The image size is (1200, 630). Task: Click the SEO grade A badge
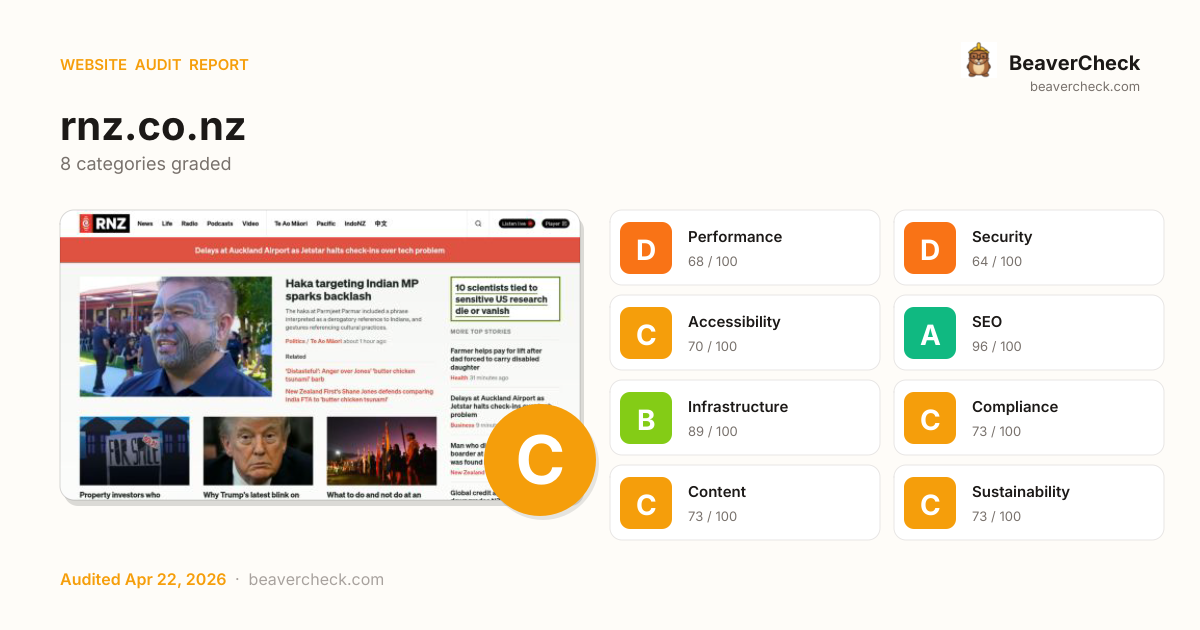pos(930,333)
